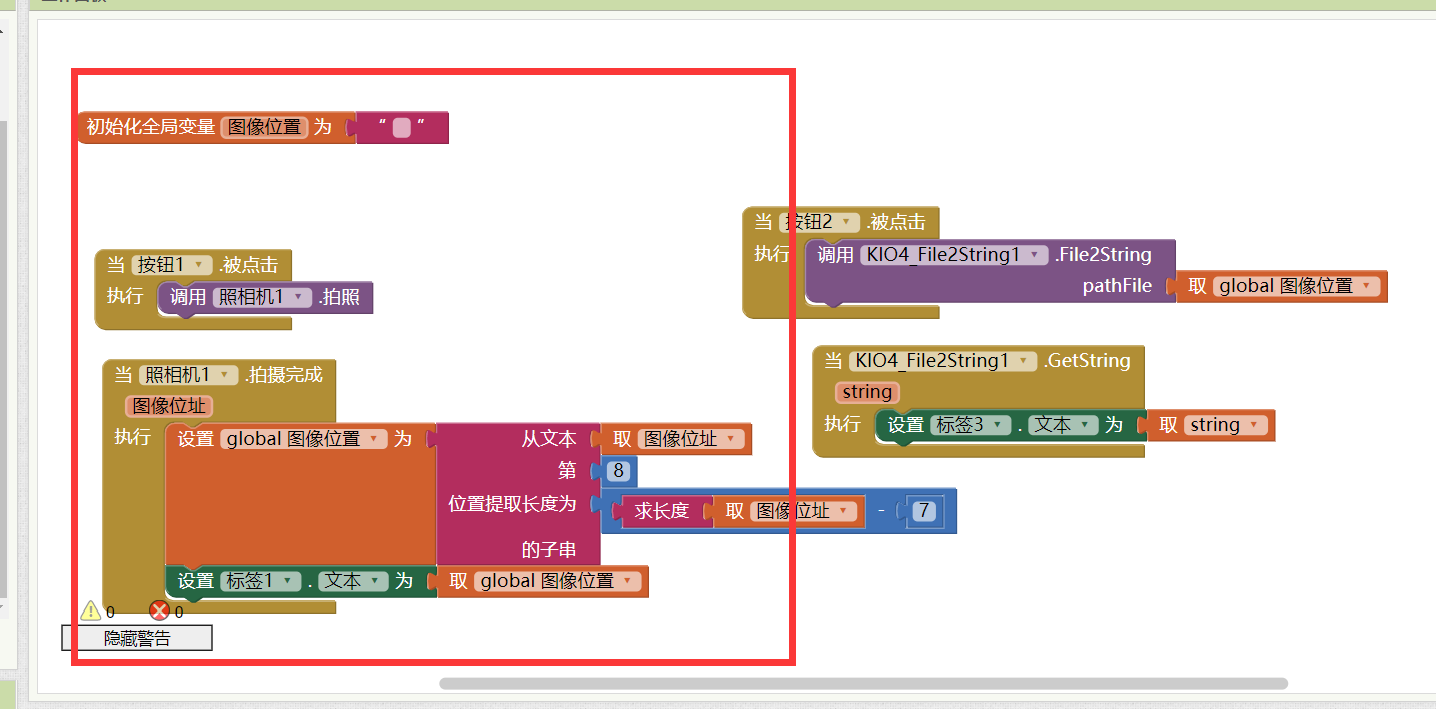
Task: Open the 按钮1 component dropdown
Action: click(x=201, y=266)
